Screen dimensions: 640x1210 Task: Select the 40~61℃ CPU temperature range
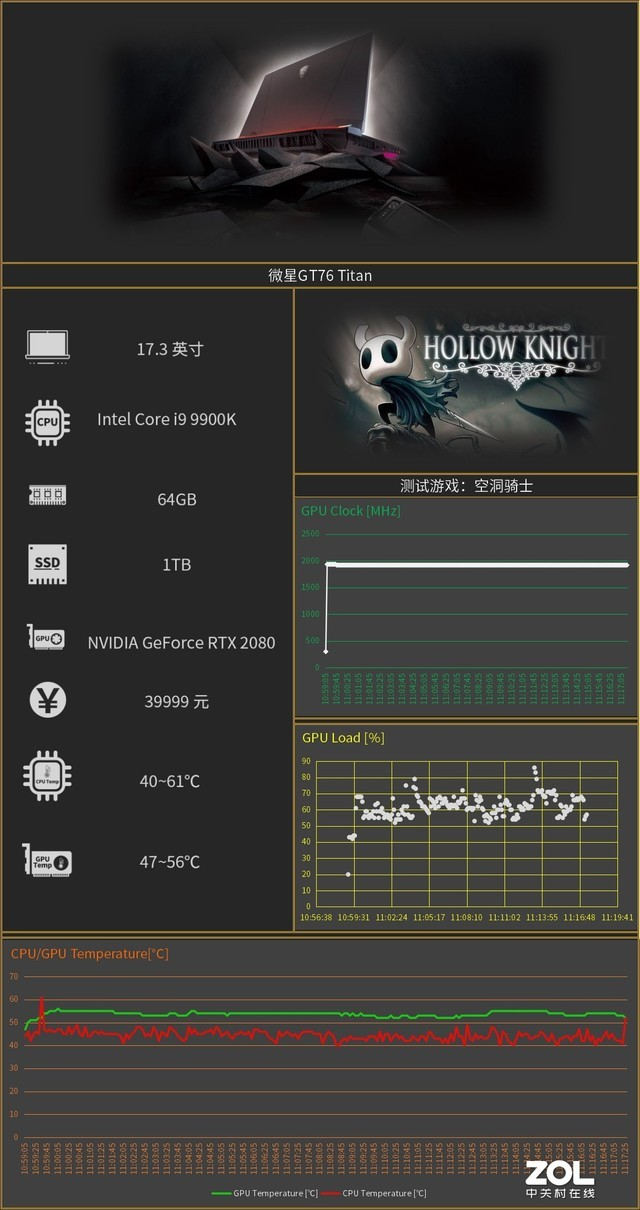(170, 781)
